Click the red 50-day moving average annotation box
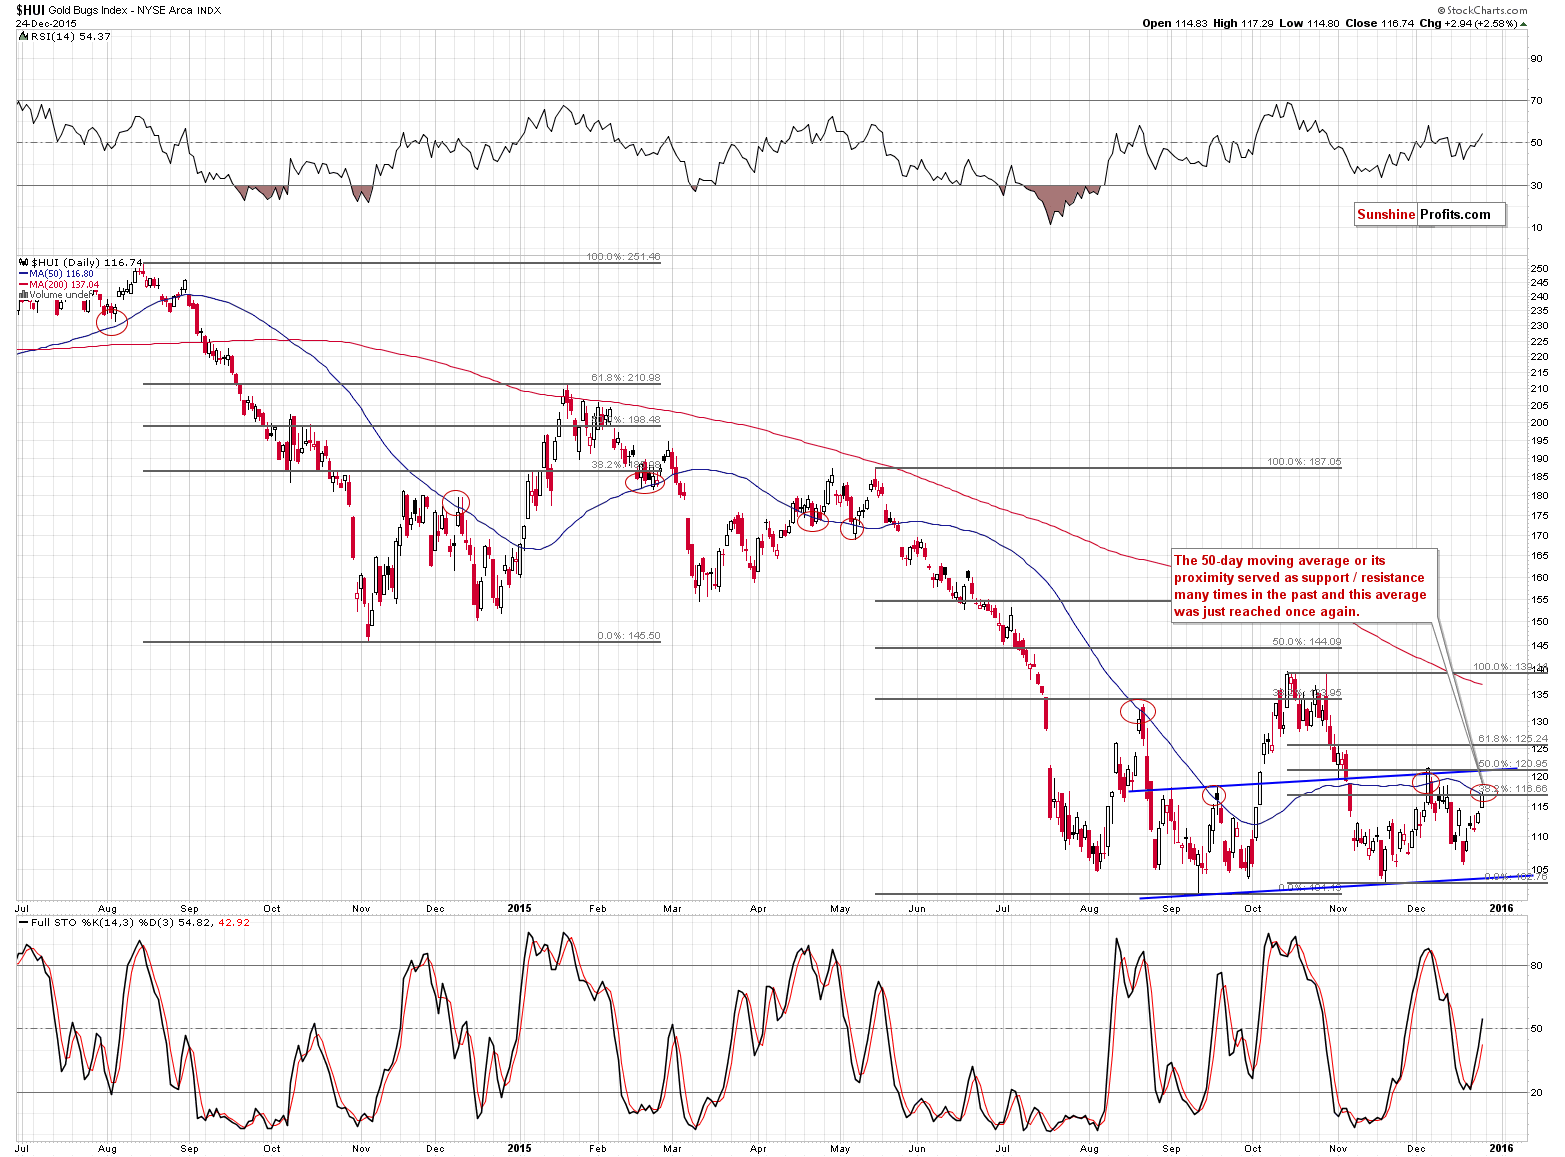The width and height of the screenshot is (1565, 1157). 1304,586
